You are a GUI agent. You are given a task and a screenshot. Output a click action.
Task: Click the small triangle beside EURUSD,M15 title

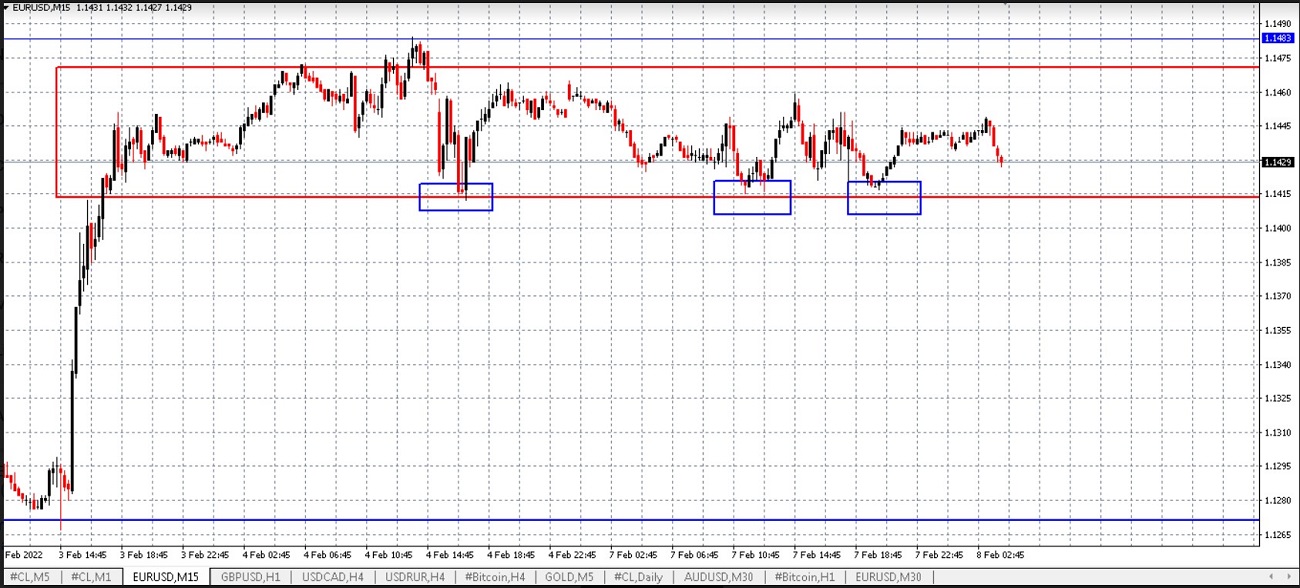[x=6, y=7]
